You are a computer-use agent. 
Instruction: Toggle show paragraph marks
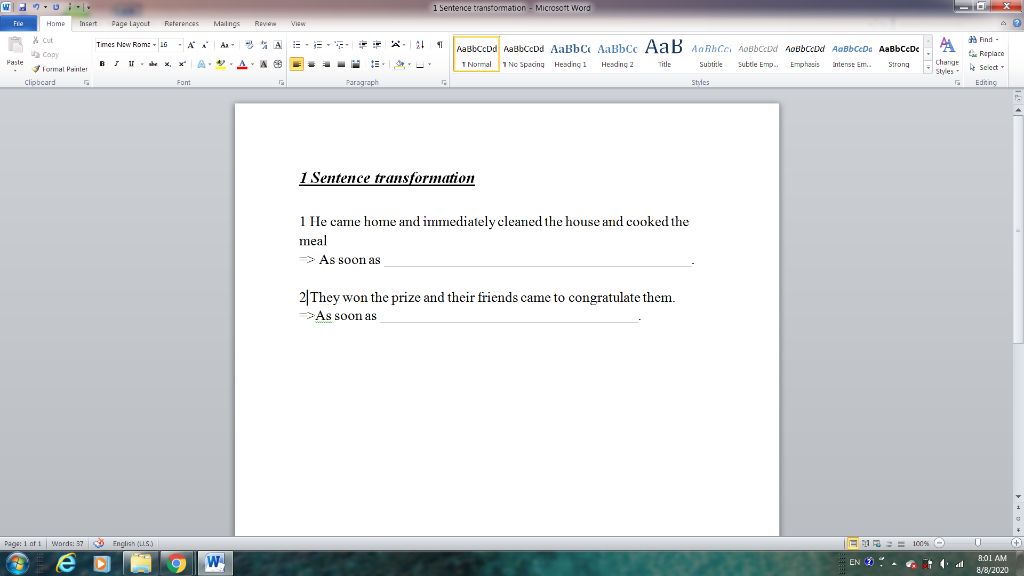(440, 45)
